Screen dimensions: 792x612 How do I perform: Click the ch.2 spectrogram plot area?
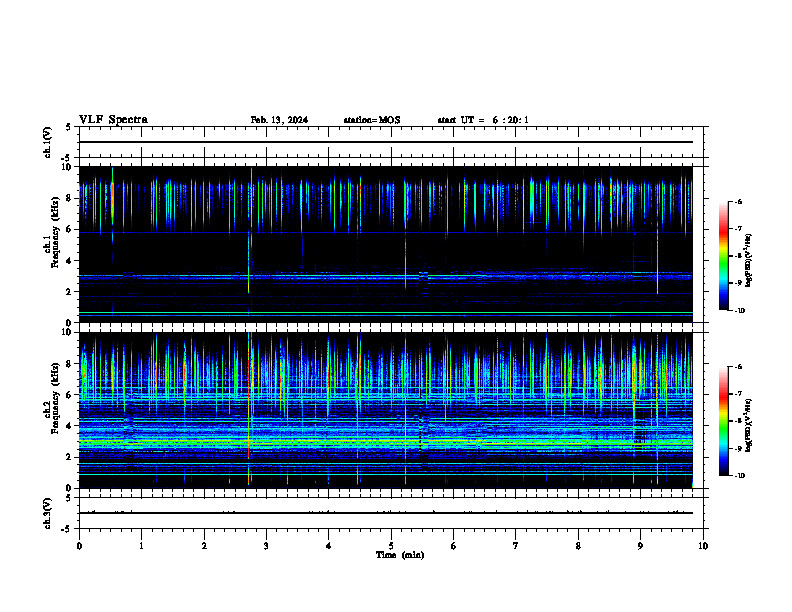(385, 410)
